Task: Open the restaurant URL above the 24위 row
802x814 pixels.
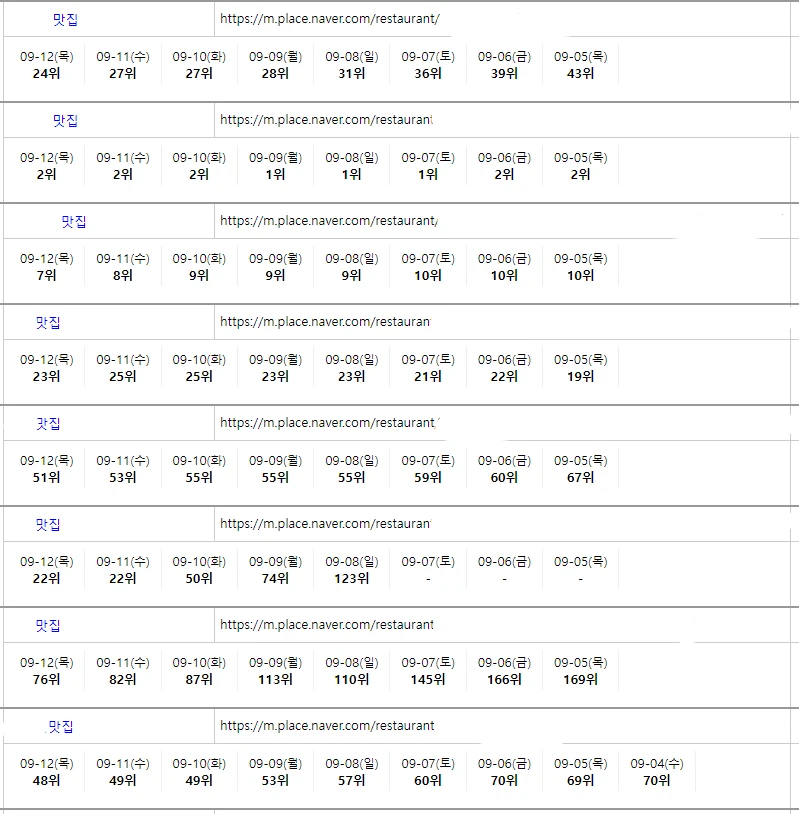Action: [x=329, y=19]
